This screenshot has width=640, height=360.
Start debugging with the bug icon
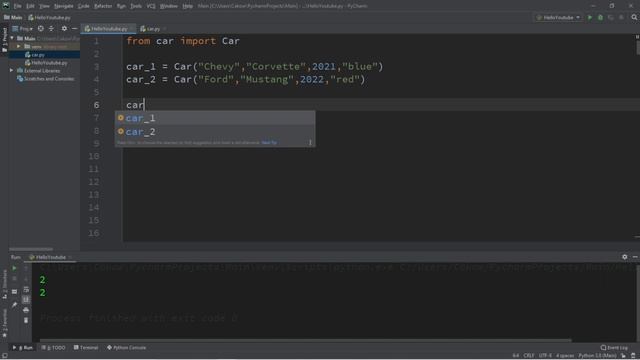(x=600, y=18)
